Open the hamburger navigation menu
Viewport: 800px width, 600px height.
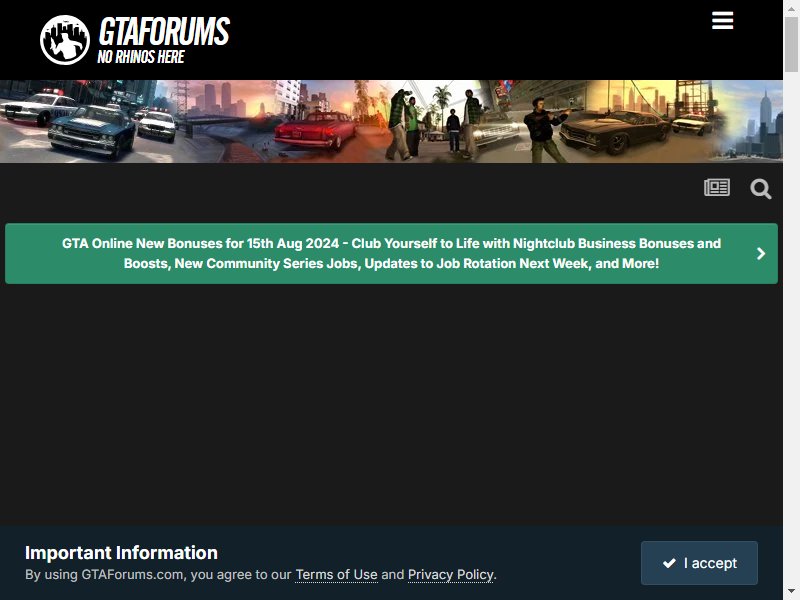722,20
